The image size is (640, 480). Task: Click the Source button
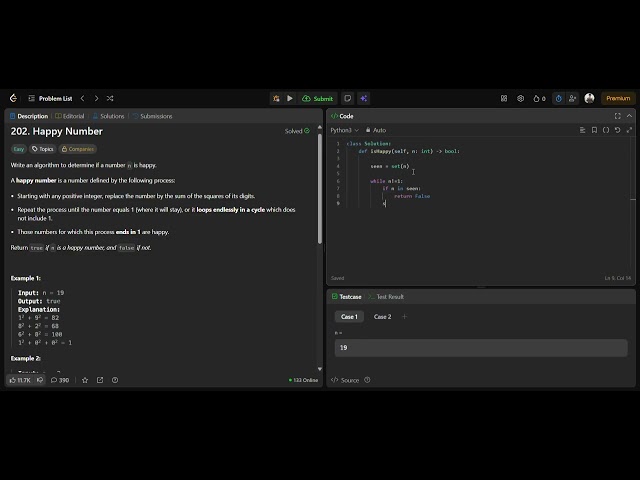345,380
